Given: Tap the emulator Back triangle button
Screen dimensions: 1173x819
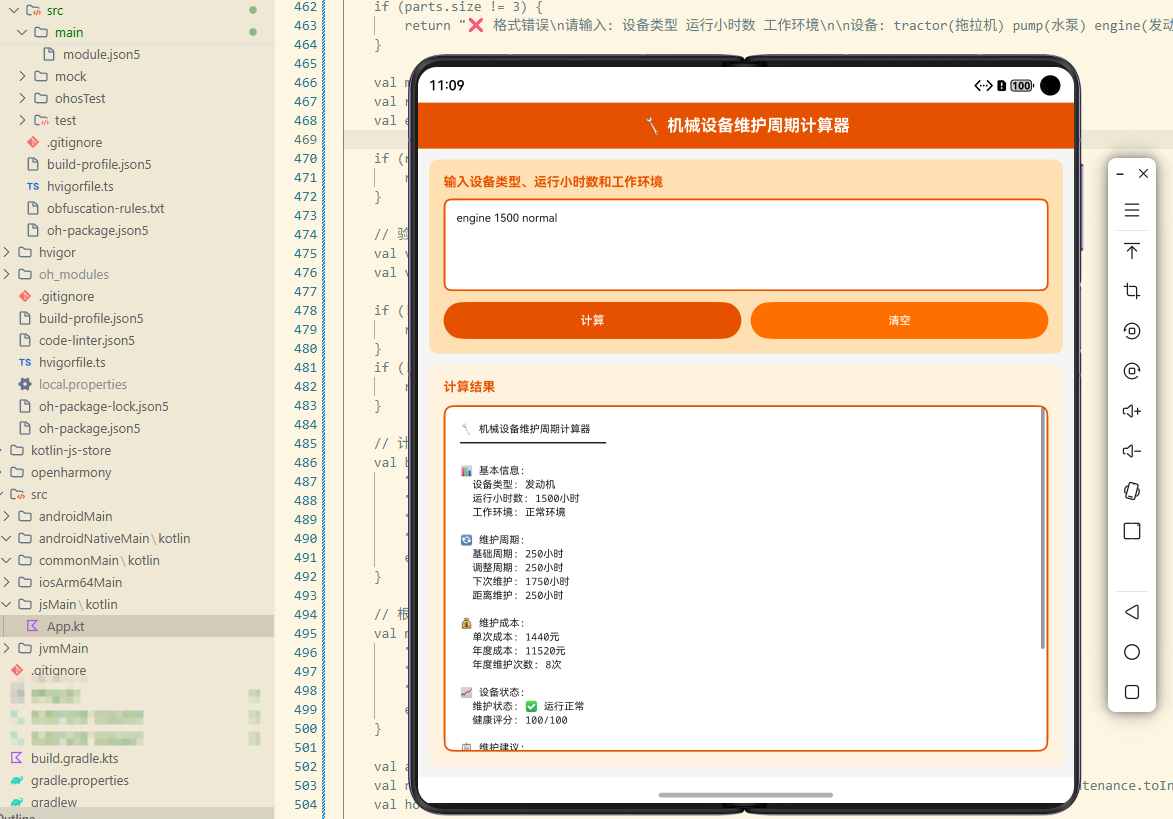Looking at the screenshot, I should [1132, 612].
